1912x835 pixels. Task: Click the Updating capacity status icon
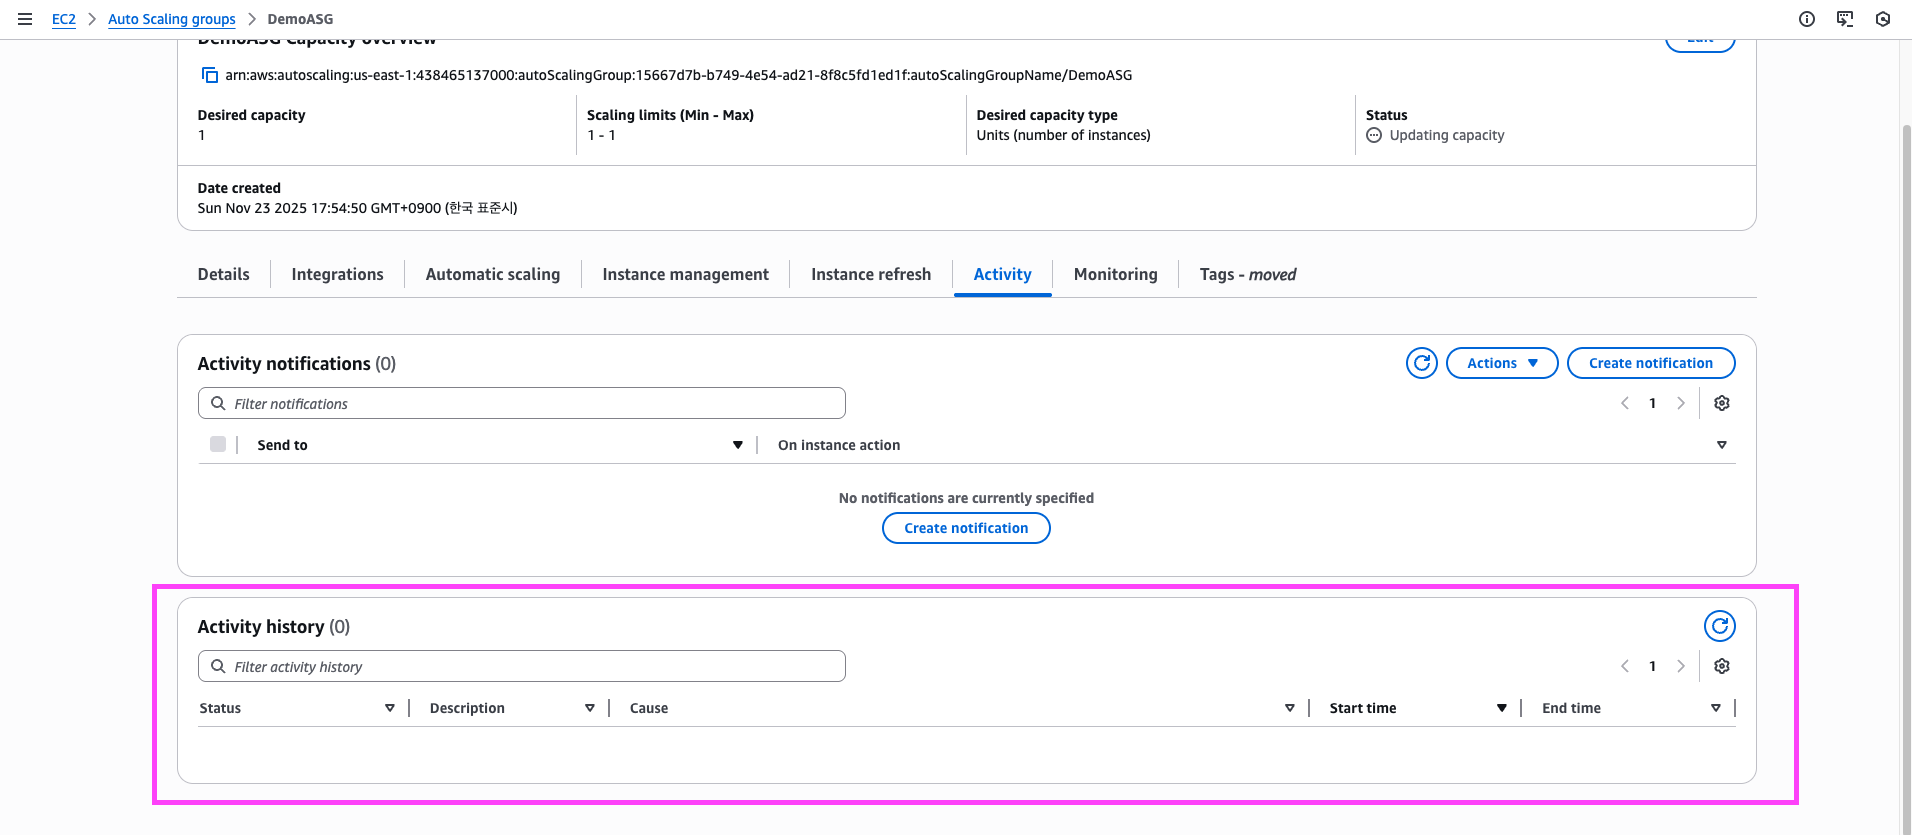coord(1374,135)
